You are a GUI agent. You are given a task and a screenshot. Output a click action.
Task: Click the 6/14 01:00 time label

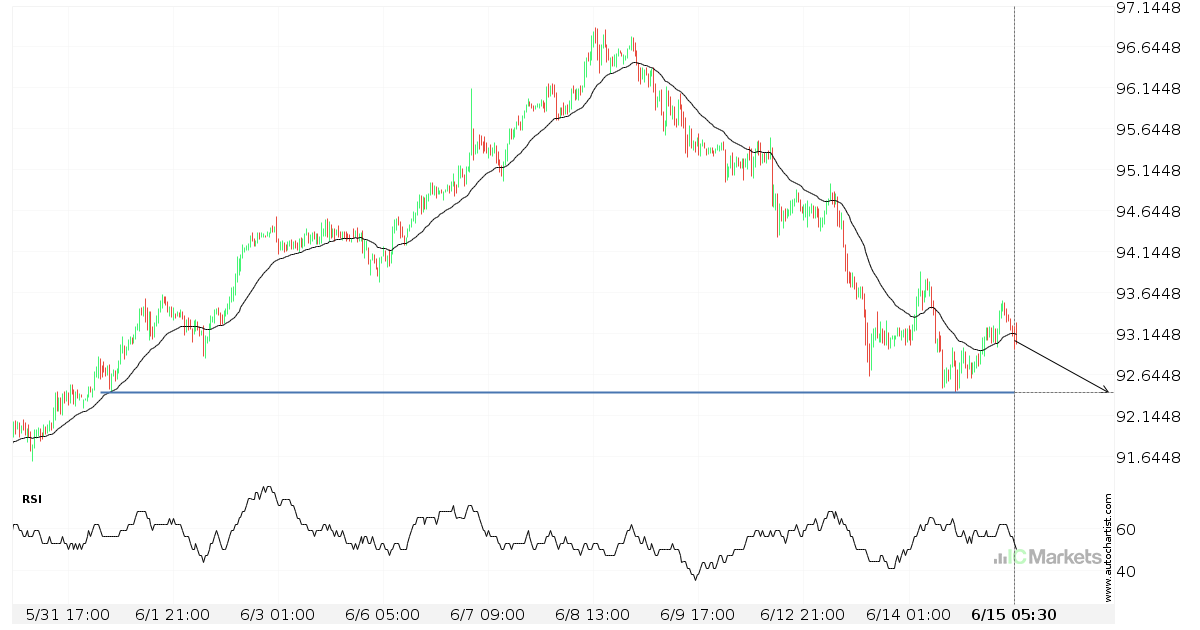pos(909,614)
